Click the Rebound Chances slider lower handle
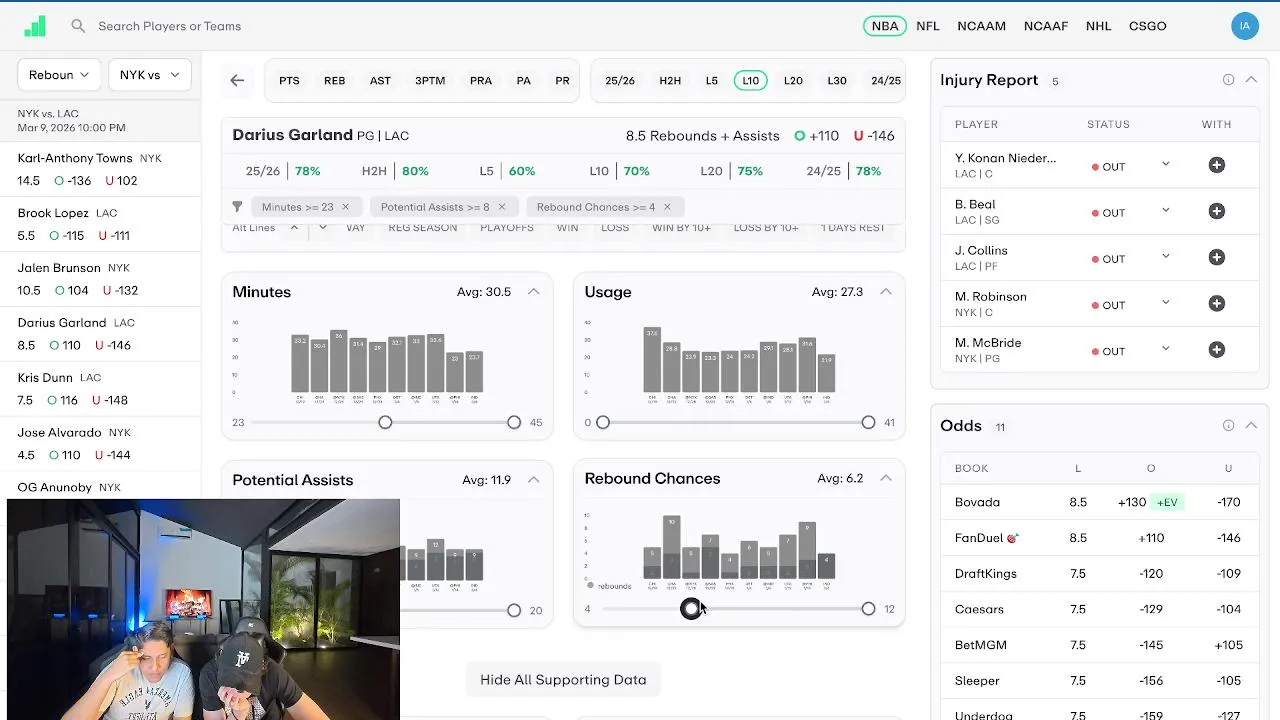 click(691, 609)
